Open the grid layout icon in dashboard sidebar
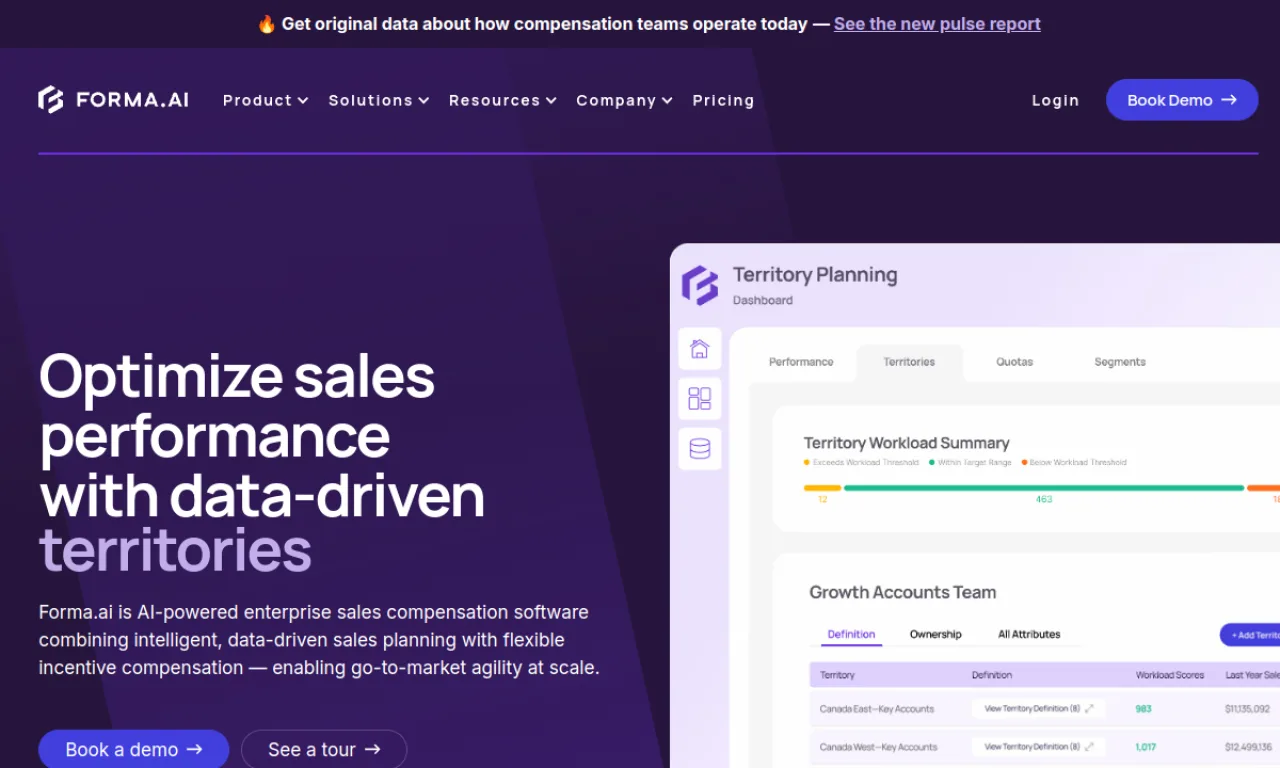Screen dimensions: 1280x768 (x=700, y=399)
